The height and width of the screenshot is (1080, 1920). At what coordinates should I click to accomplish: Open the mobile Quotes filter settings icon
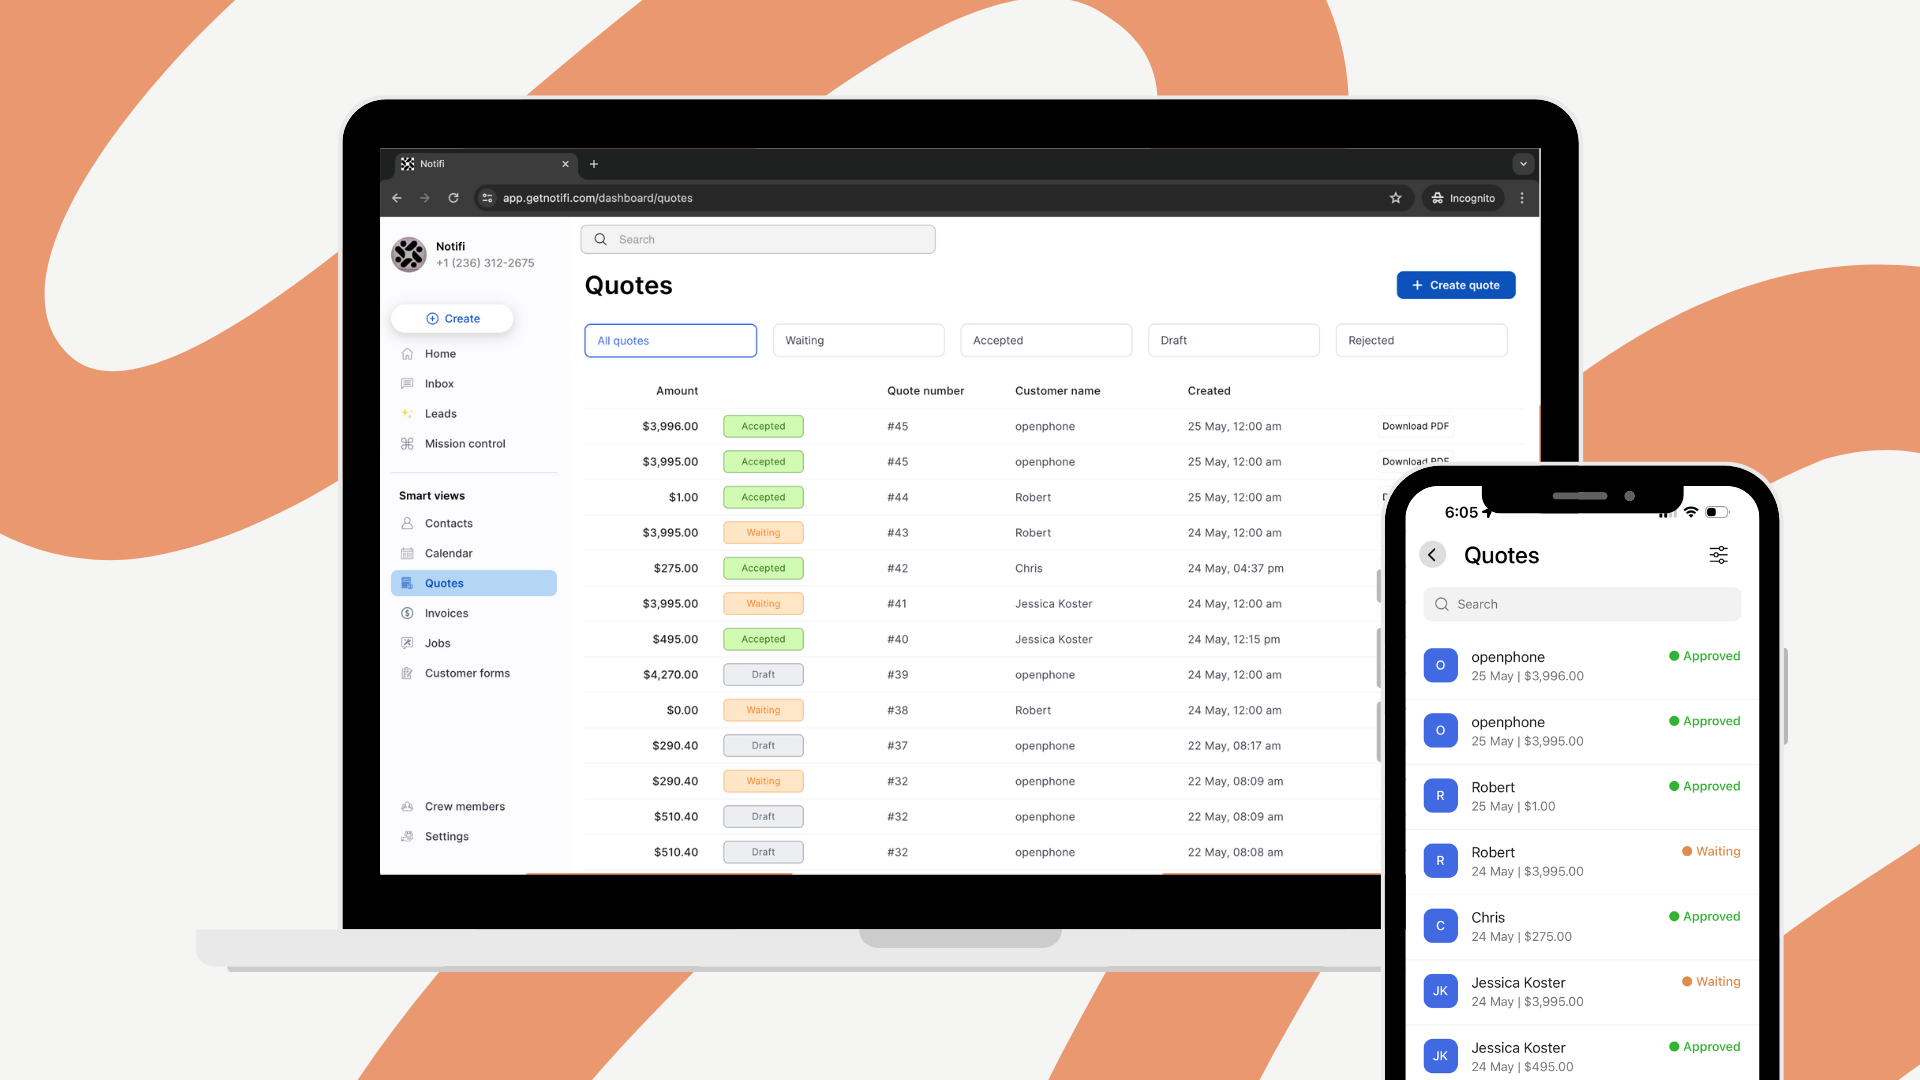tap(1718, 555)
